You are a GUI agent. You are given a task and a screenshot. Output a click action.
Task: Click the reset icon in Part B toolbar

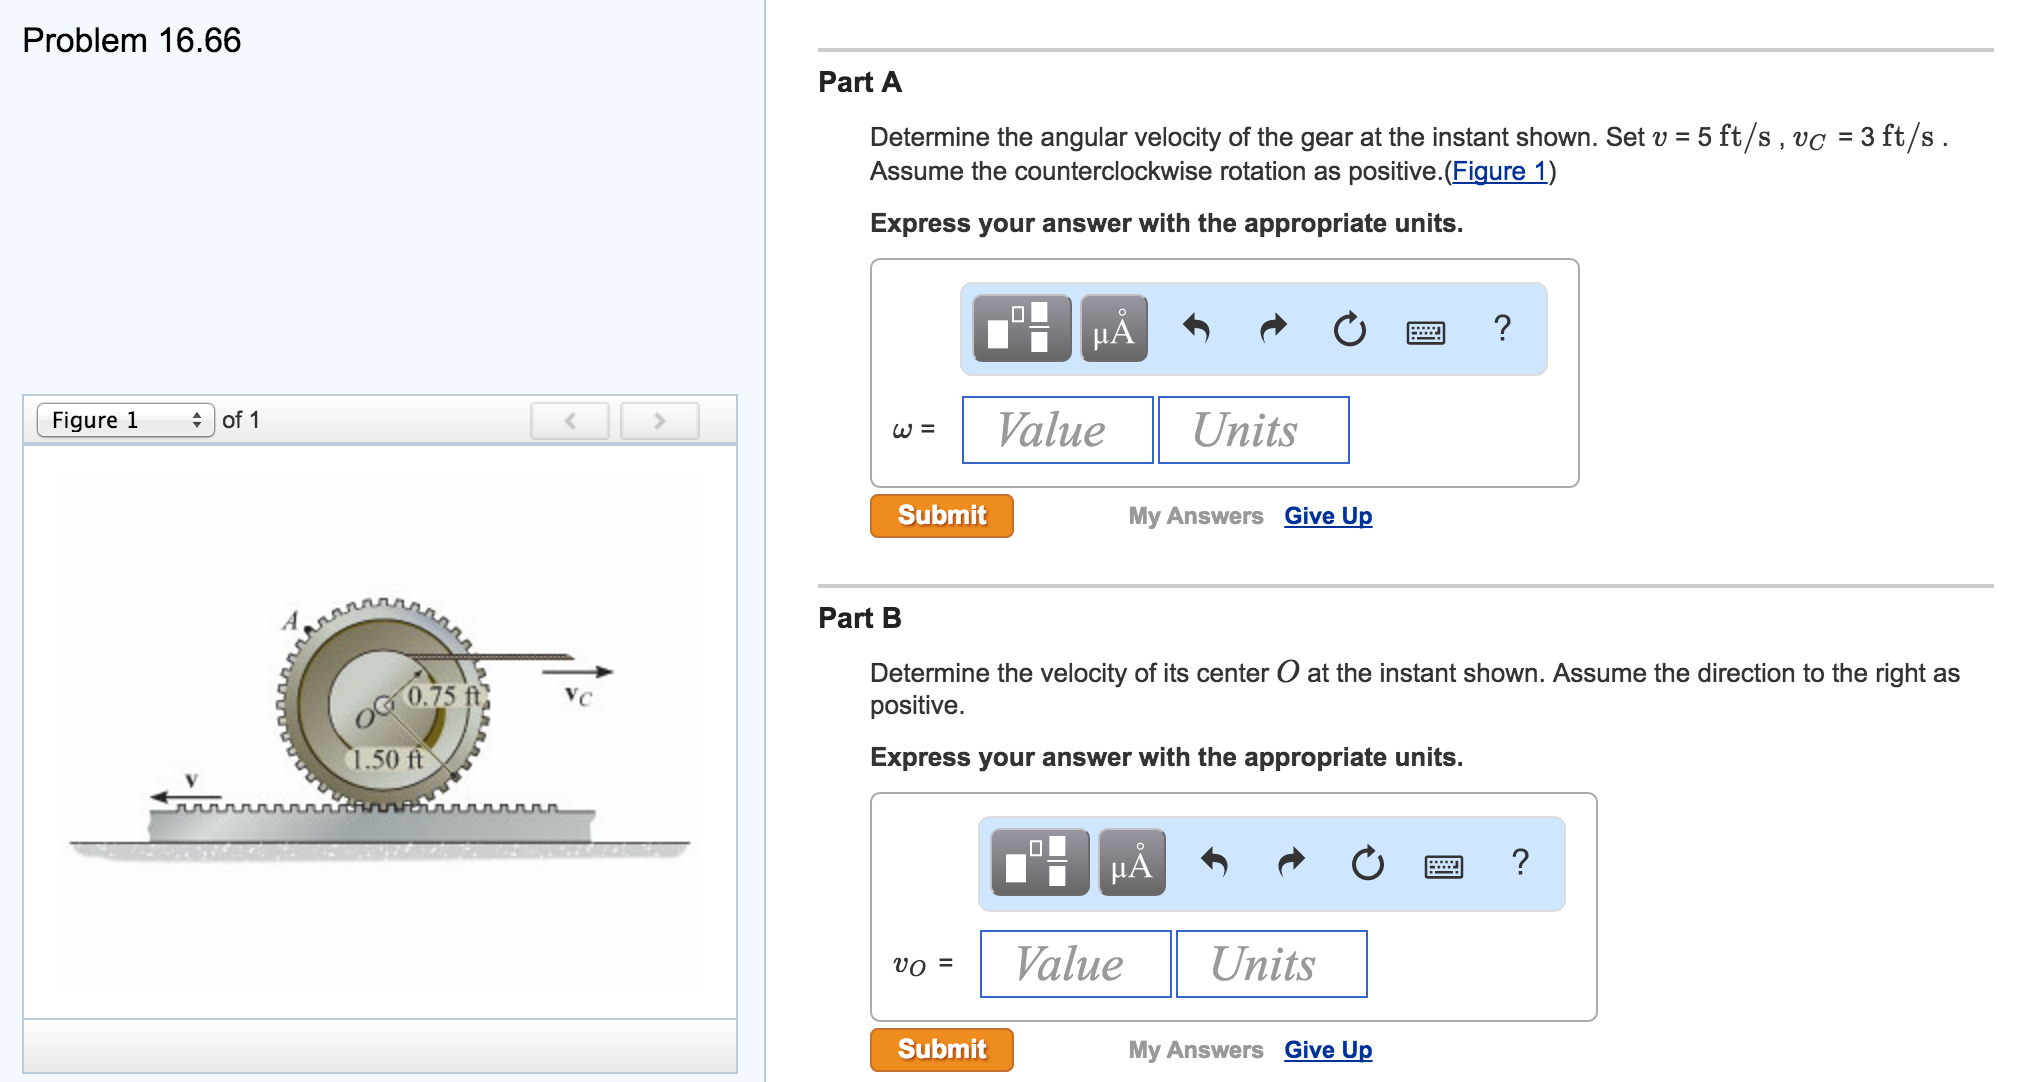click(x=1367, y=864)
